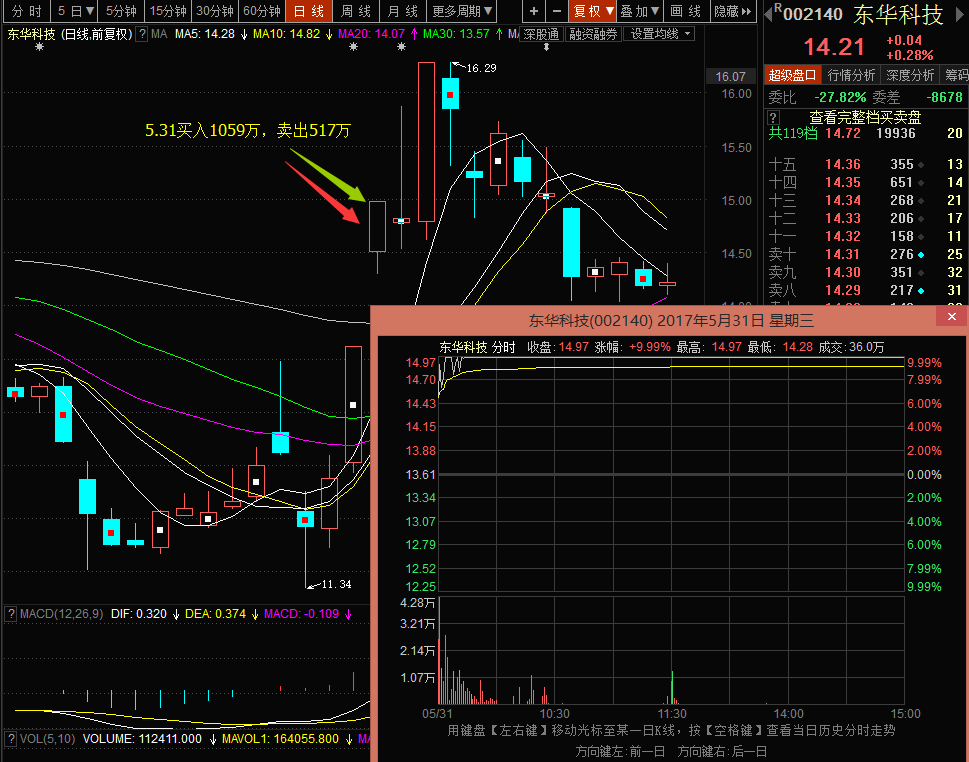Open the 5日 period dropdown
The width and height of the screenshot is (969, 762).
click(x=75, y=11)
